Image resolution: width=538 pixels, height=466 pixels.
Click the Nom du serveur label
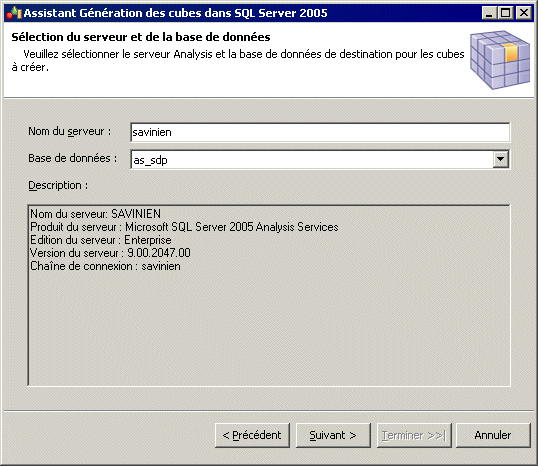click(x=70, y=131)
